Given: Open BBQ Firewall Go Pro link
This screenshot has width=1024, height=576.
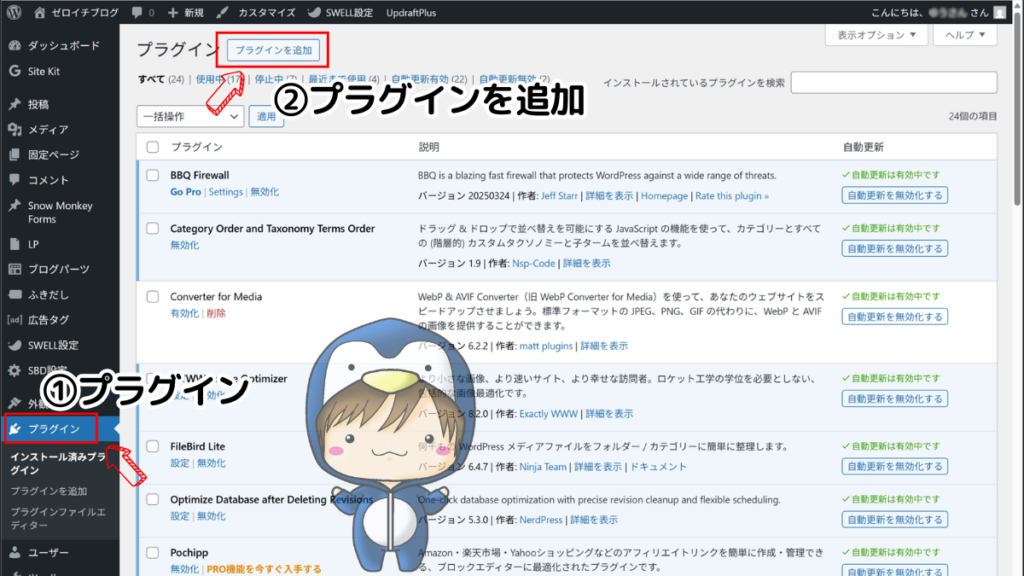Looking at the screenshot, I should [x=185, y=192].
